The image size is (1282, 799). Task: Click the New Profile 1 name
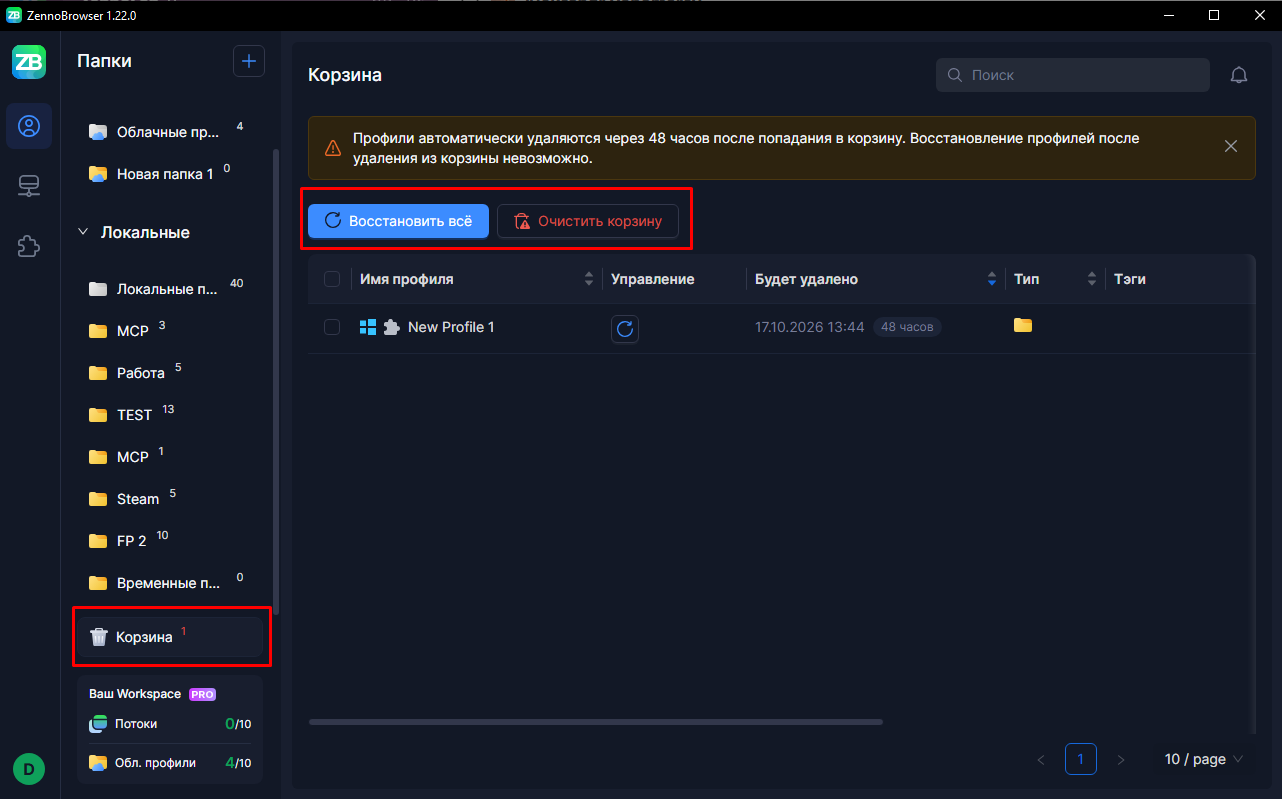tap(451, 327)
